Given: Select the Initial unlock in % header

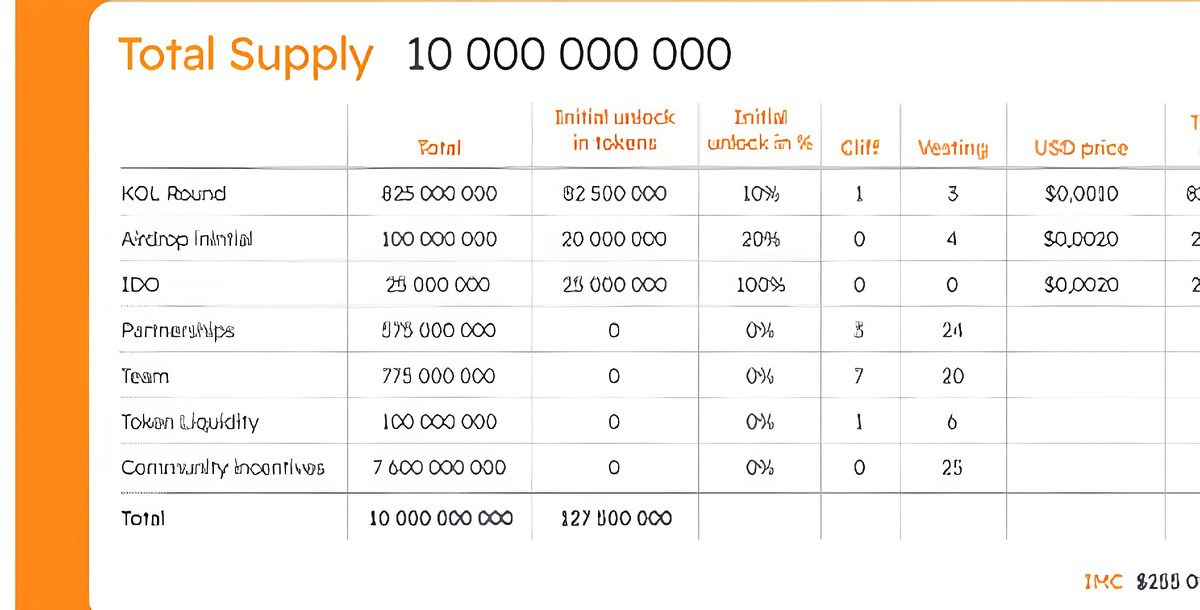Looking at the screenshot, I should 760,130.
